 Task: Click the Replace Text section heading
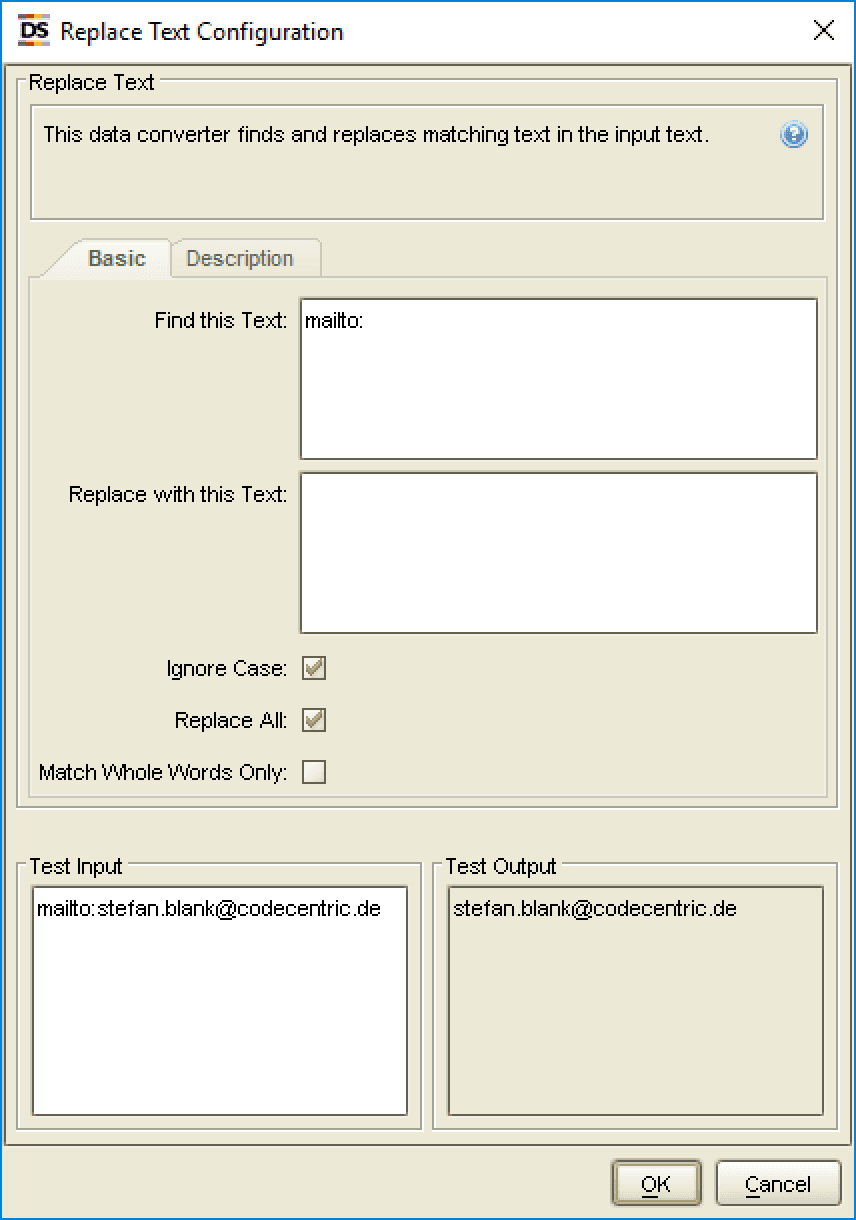click(x=90, y=83)
